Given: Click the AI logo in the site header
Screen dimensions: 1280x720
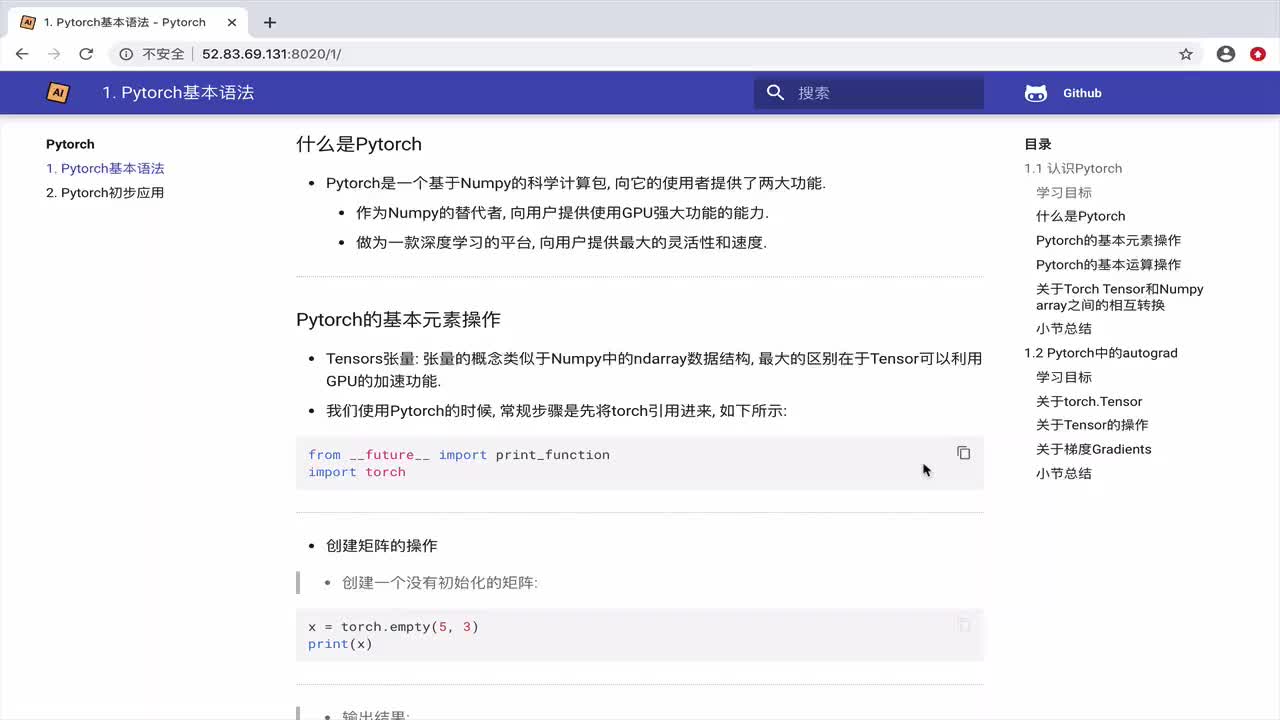Looking at the screenshot, I should tap(58, 93).
